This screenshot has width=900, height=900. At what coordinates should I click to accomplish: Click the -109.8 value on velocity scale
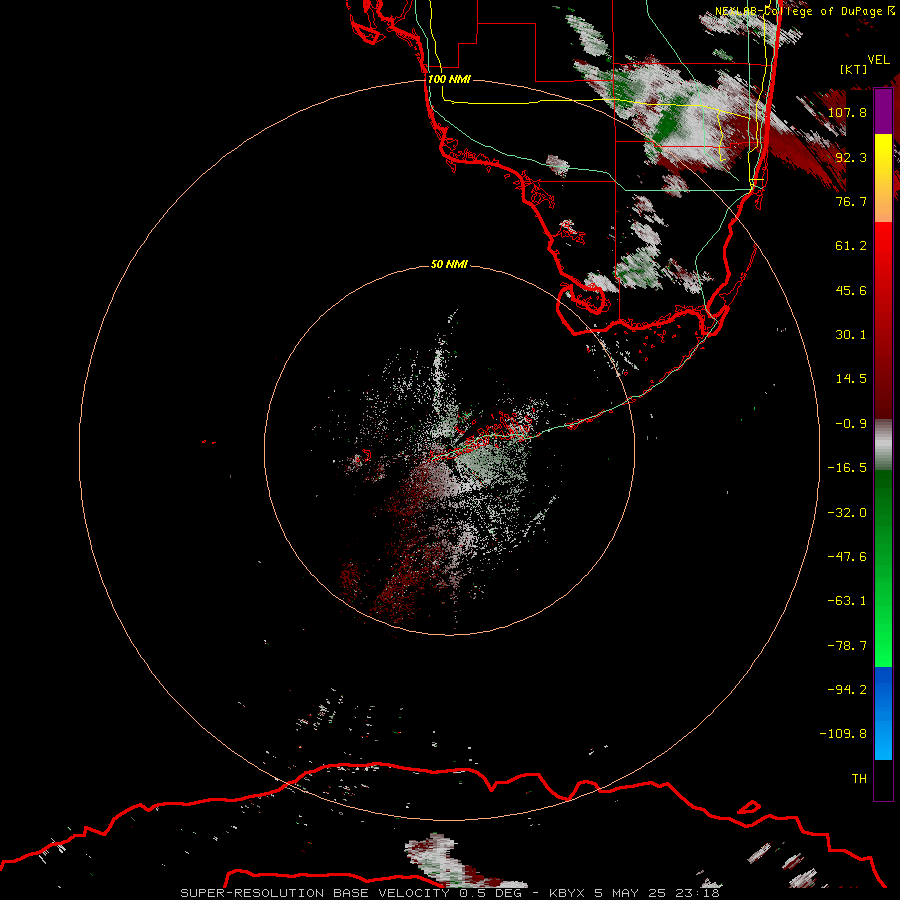843,734
